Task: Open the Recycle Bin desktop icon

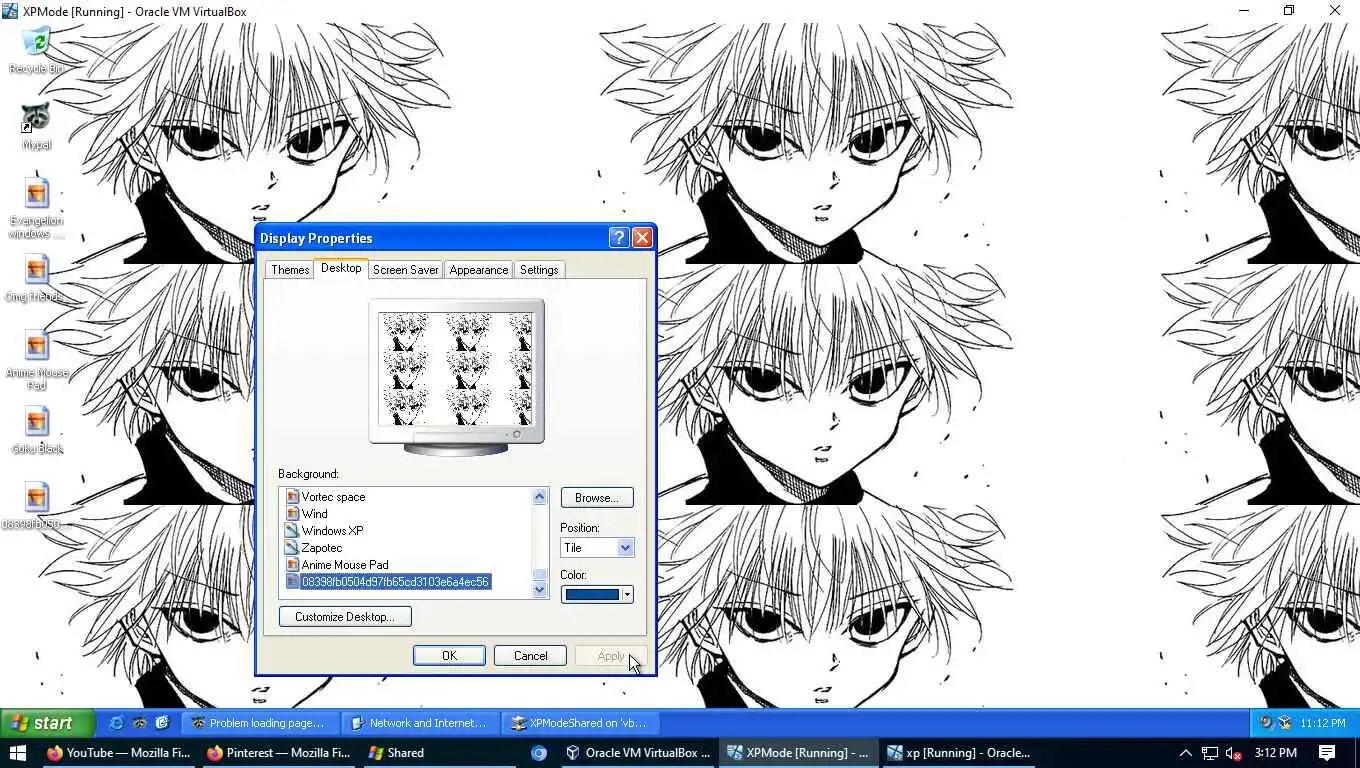Action: point(36,50)
